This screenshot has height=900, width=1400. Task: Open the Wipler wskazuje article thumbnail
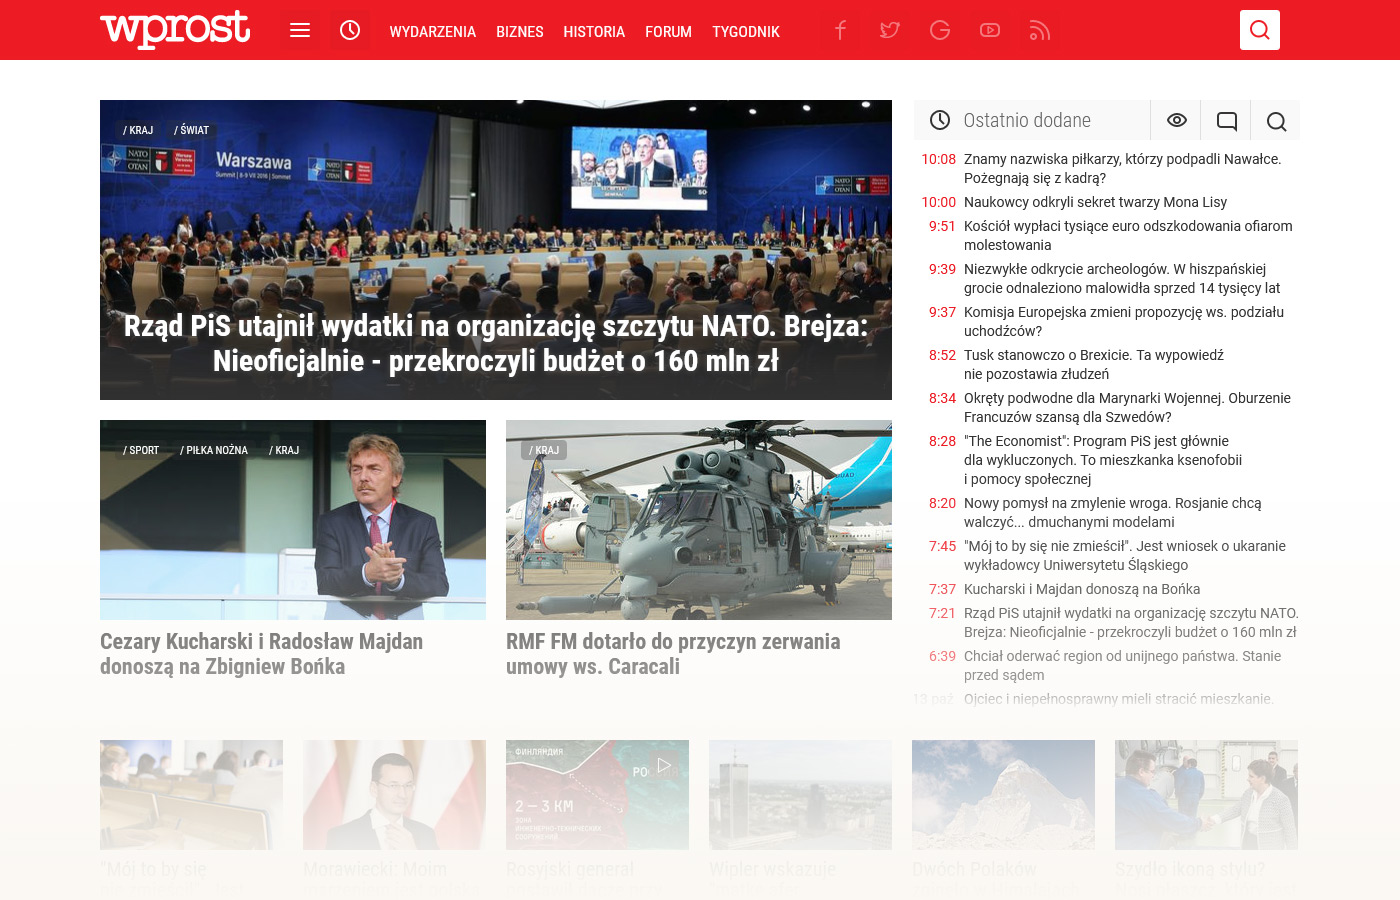click(x=800, y=795)
